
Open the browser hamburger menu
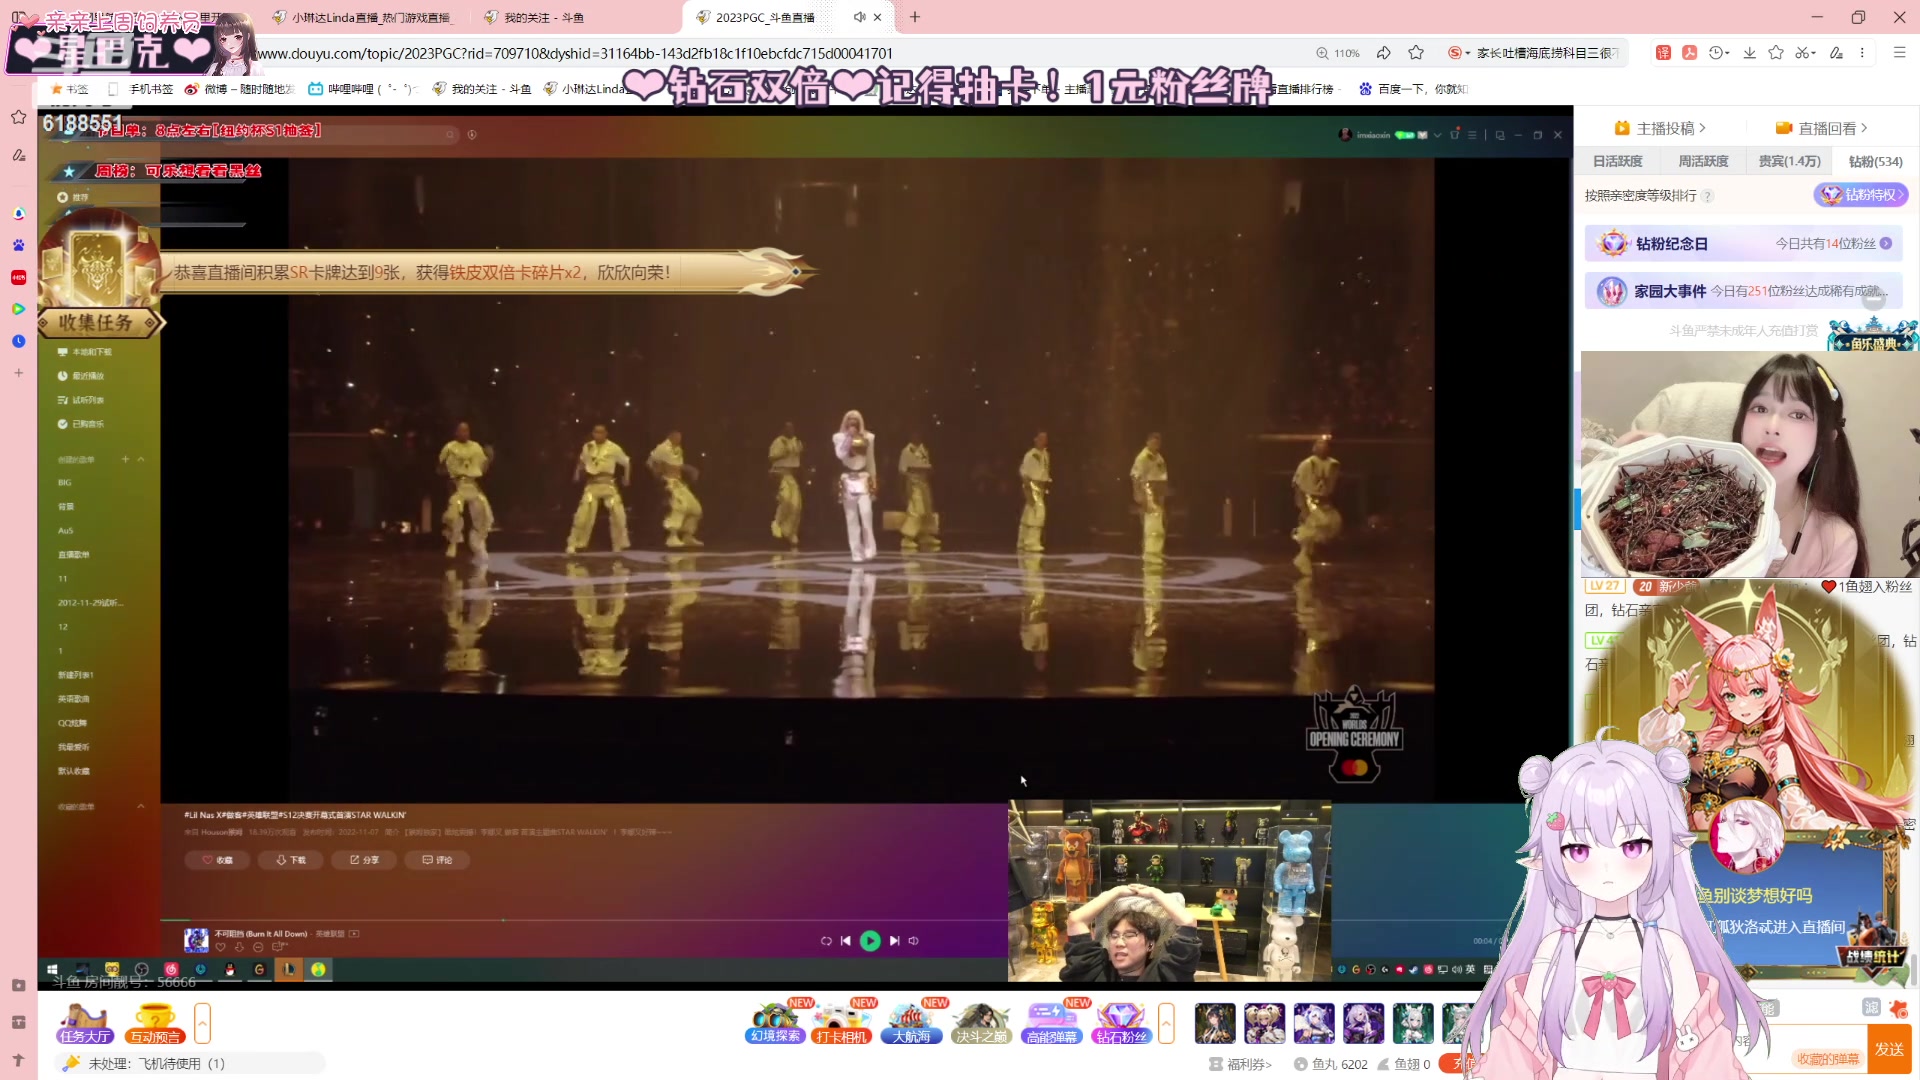point(1899,53)
